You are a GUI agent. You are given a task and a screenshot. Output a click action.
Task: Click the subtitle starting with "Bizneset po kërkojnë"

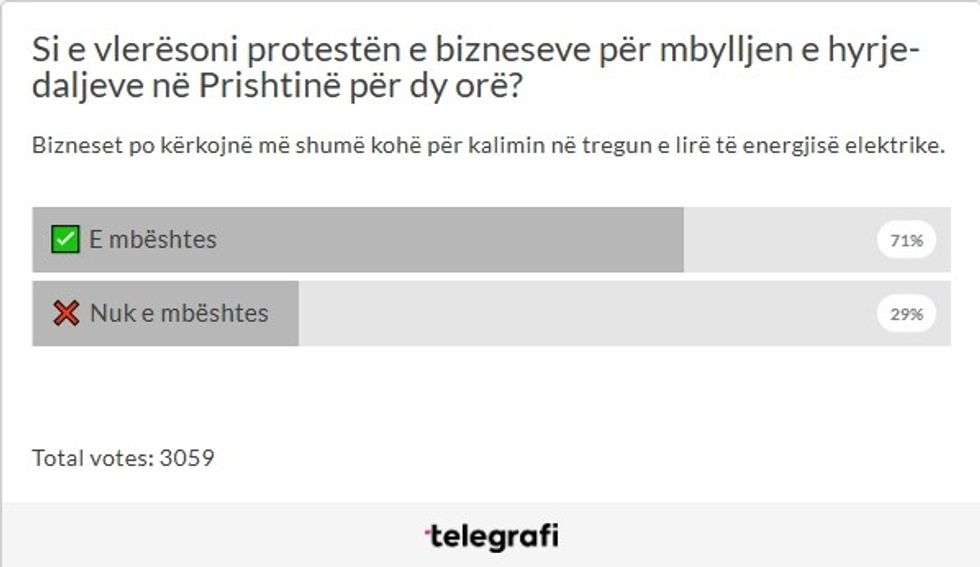coord(488,146)
